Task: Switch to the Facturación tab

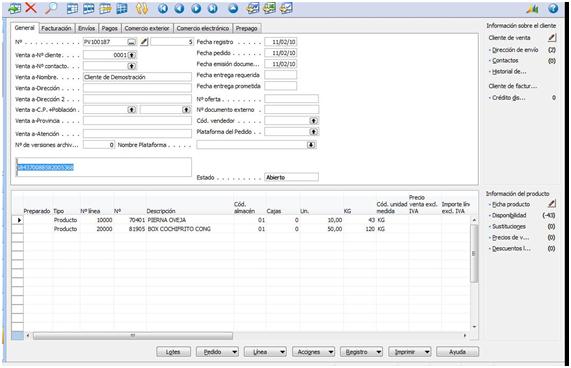Action: point(56,28)
